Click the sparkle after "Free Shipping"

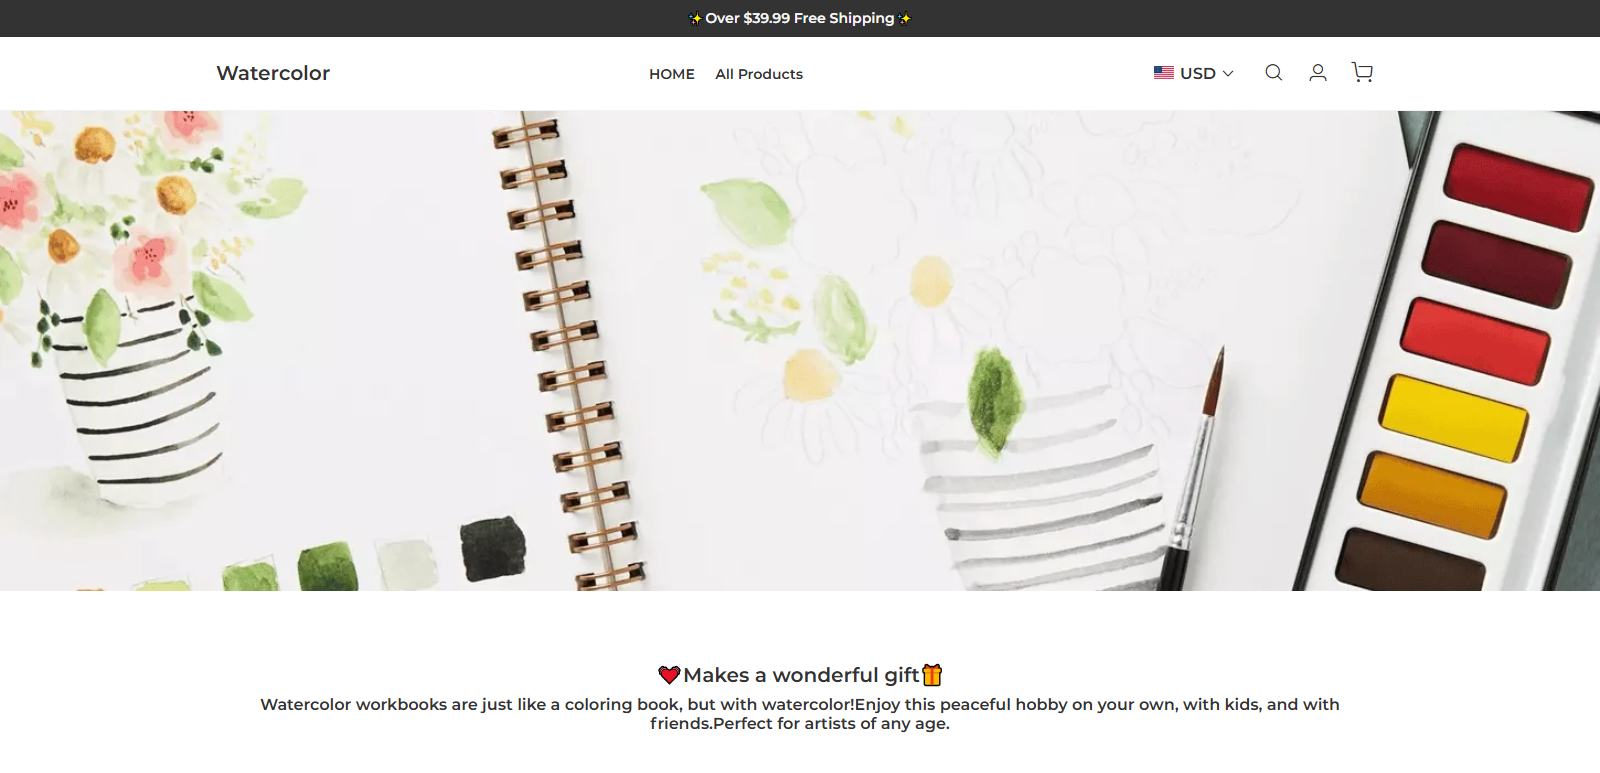pyautogui.click(x=904, y=18)
